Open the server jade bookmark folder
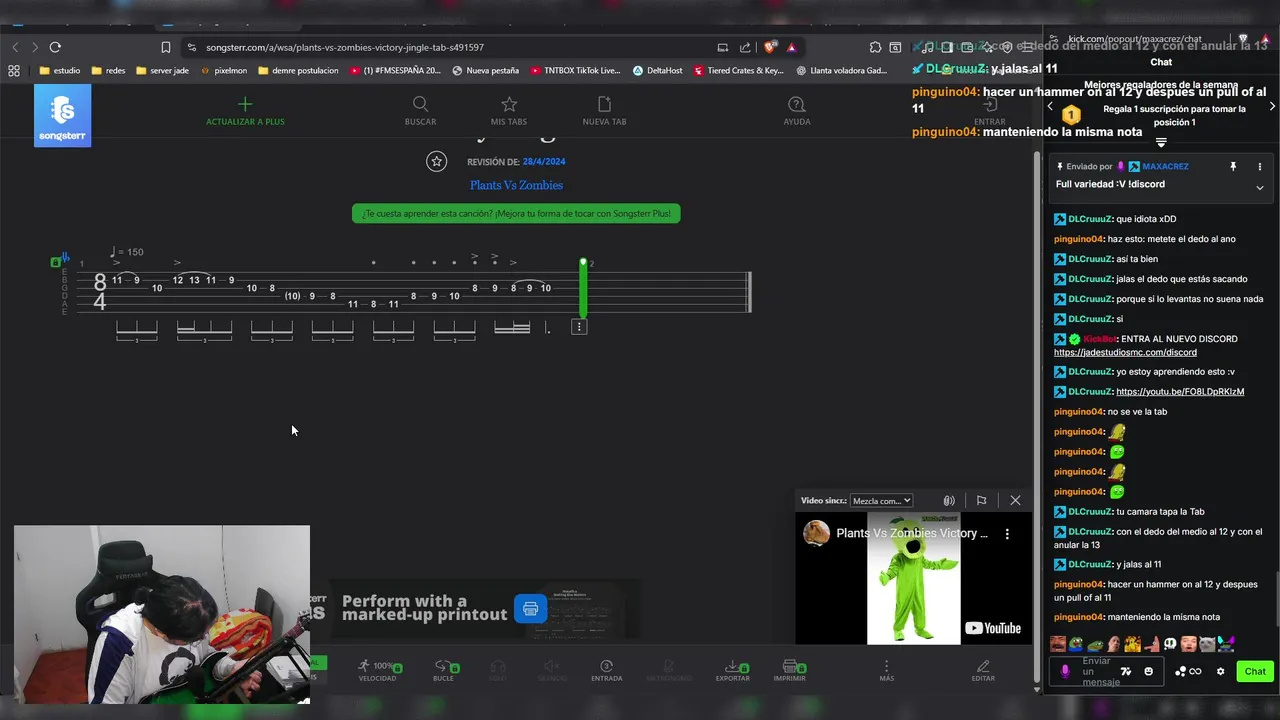 tap(162, 71)
